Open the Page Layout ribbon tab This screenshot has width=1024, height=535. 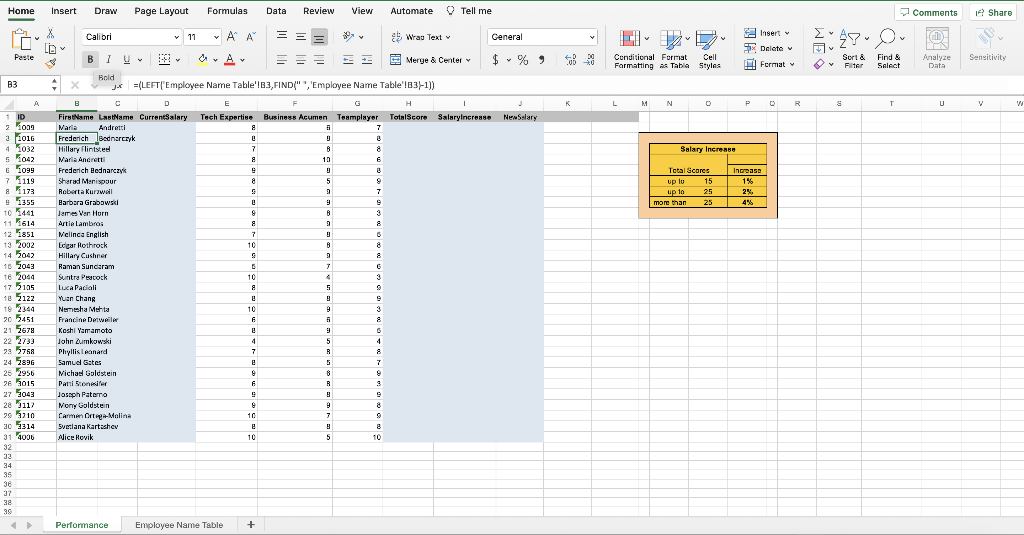161,11
